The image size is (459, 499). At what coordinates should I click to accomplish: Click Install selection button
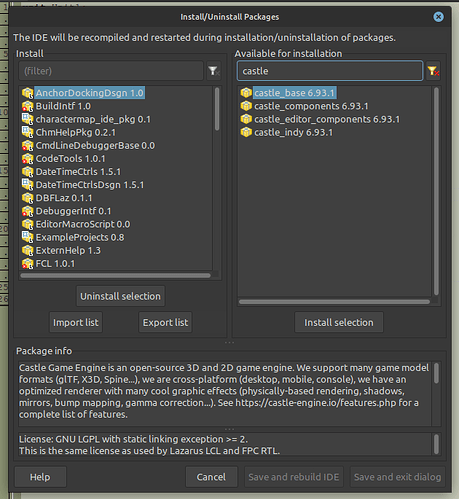click(x=339, y=322)
